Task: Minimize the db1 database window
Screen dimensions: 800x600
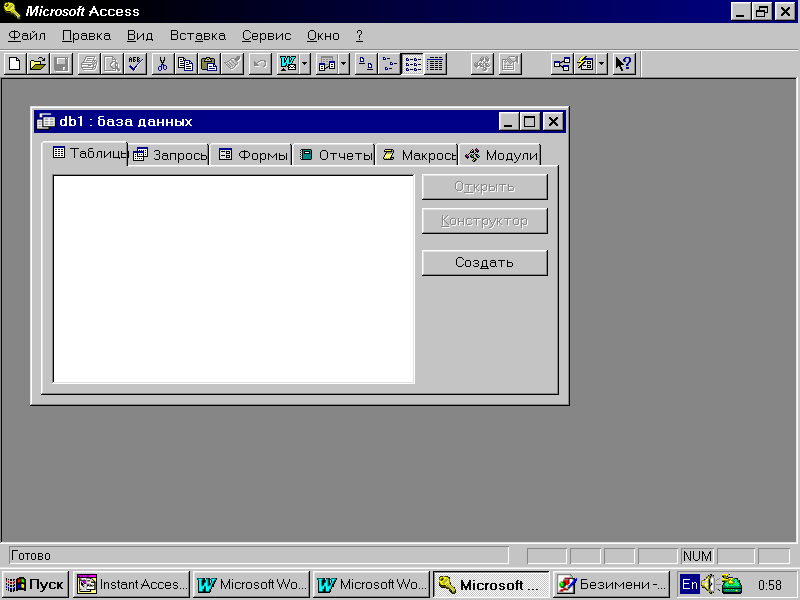Action: pos(508,121)
